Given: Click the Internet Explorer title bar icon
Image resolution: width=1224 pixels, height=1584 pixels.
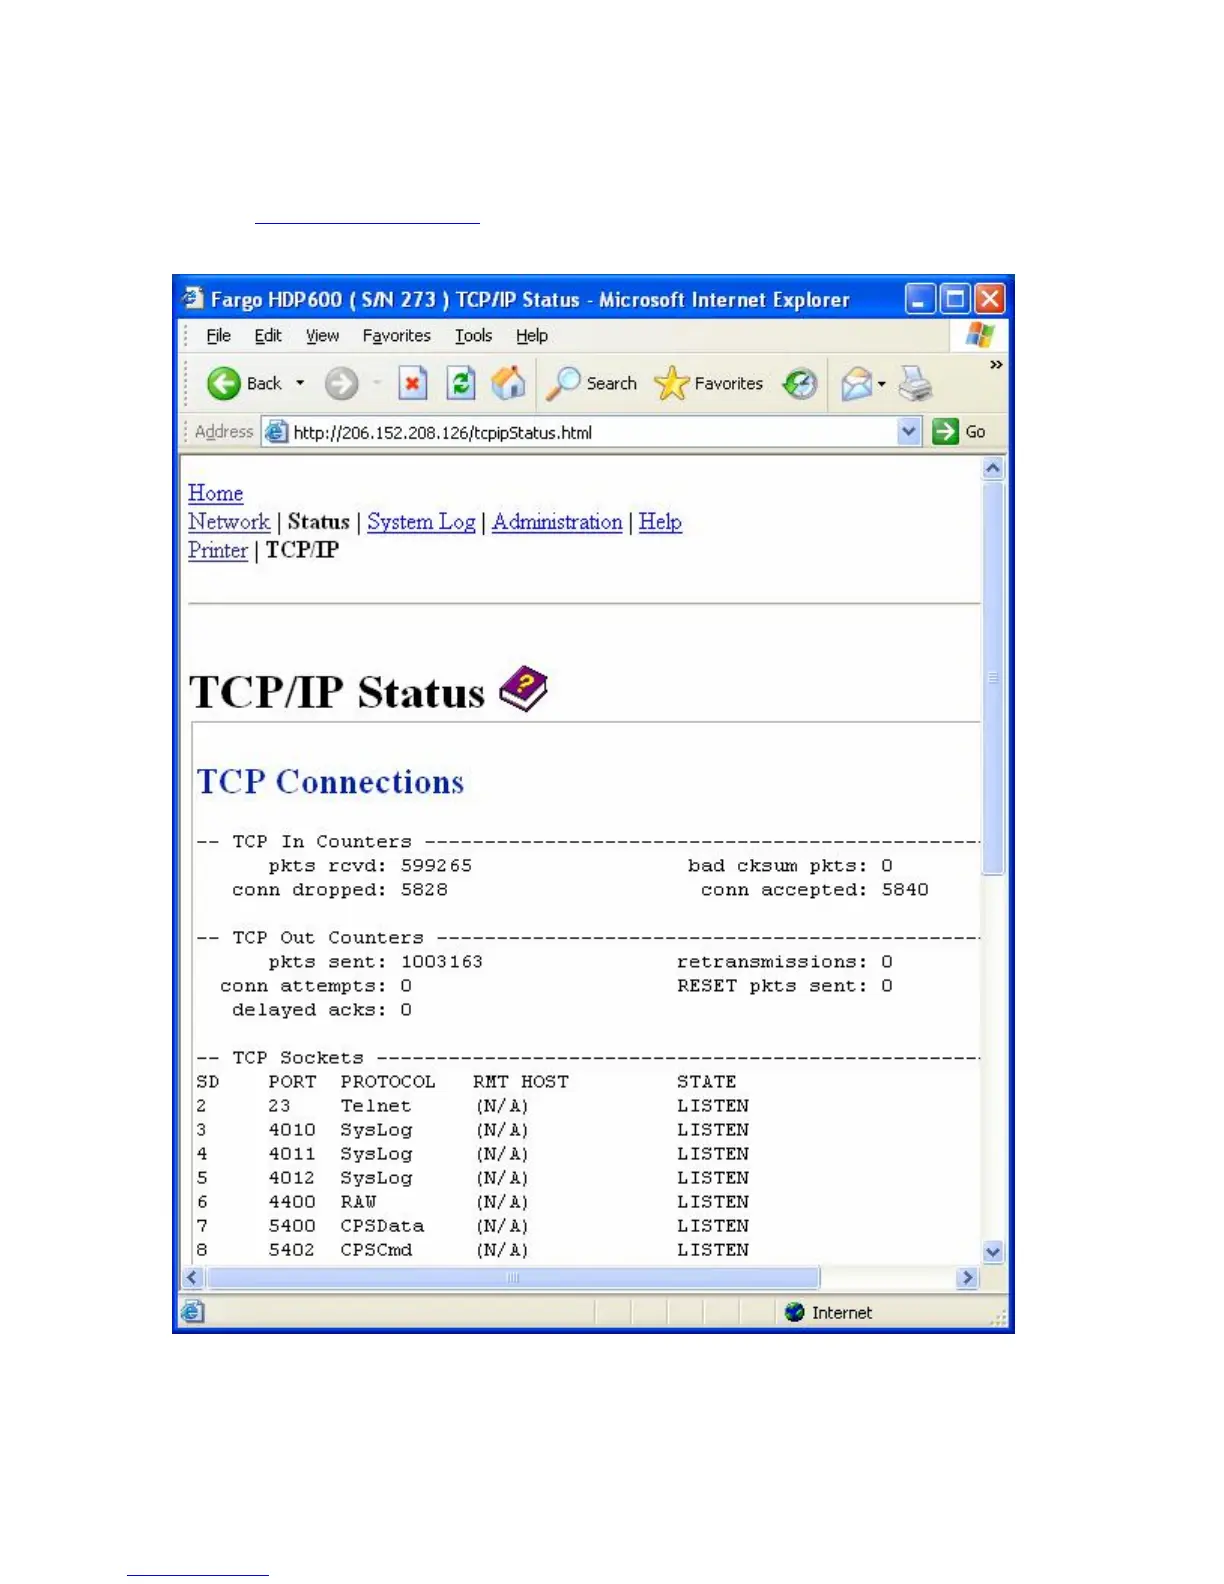Looking at the screenshot, I should [192, 298].
